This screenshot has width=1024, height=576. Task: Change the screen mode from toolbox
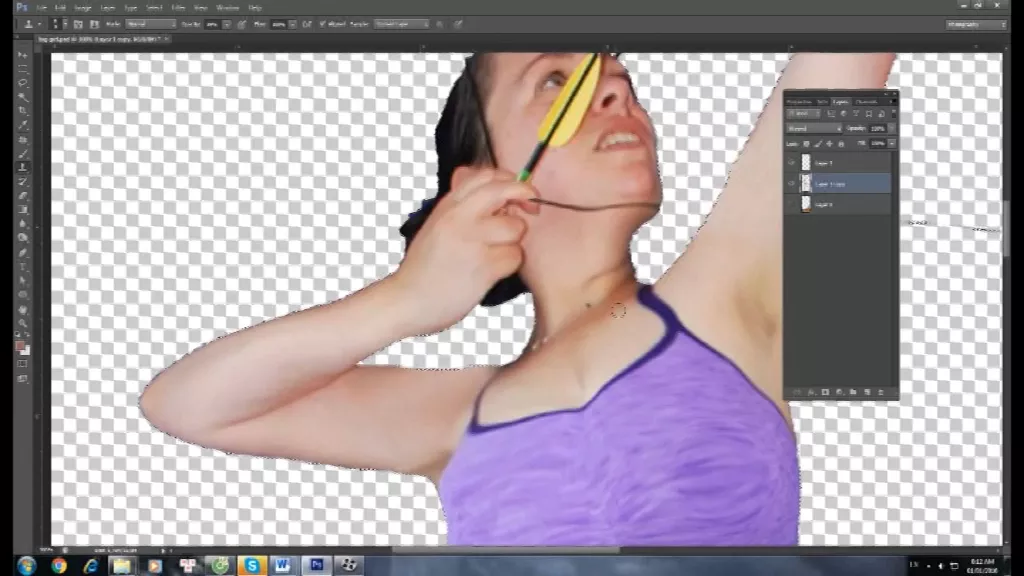pyautogui.click(x=23, y=379)
